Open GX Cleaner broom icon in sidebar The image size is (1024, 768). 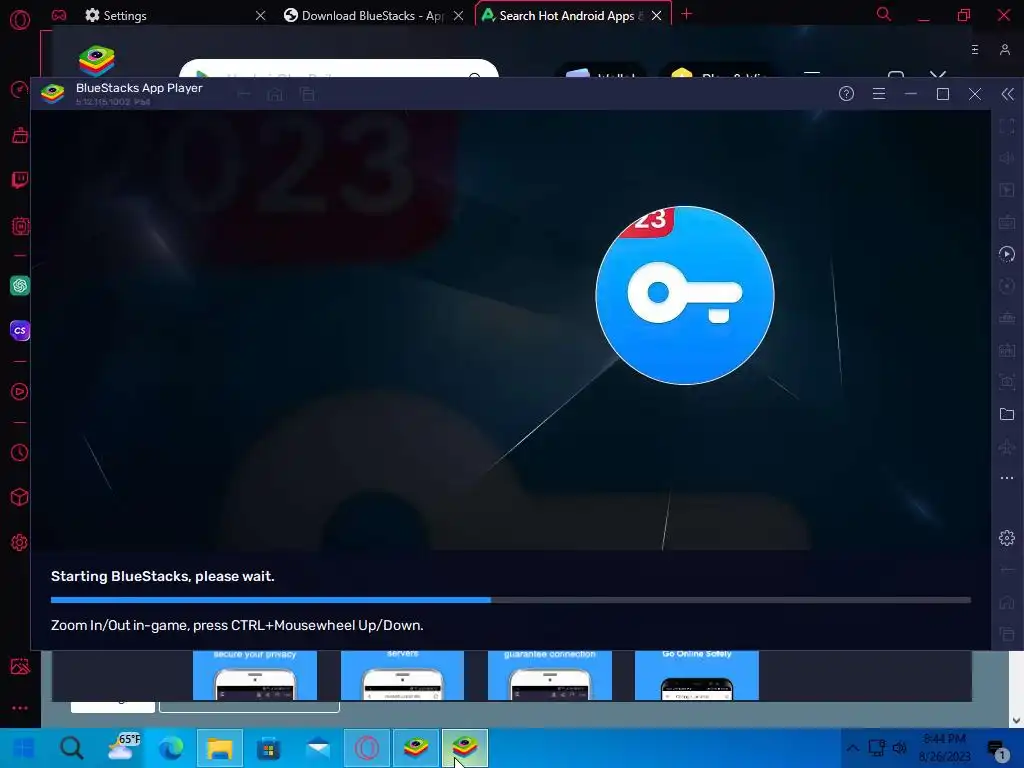pyautogui.click(x=20, y=135)
